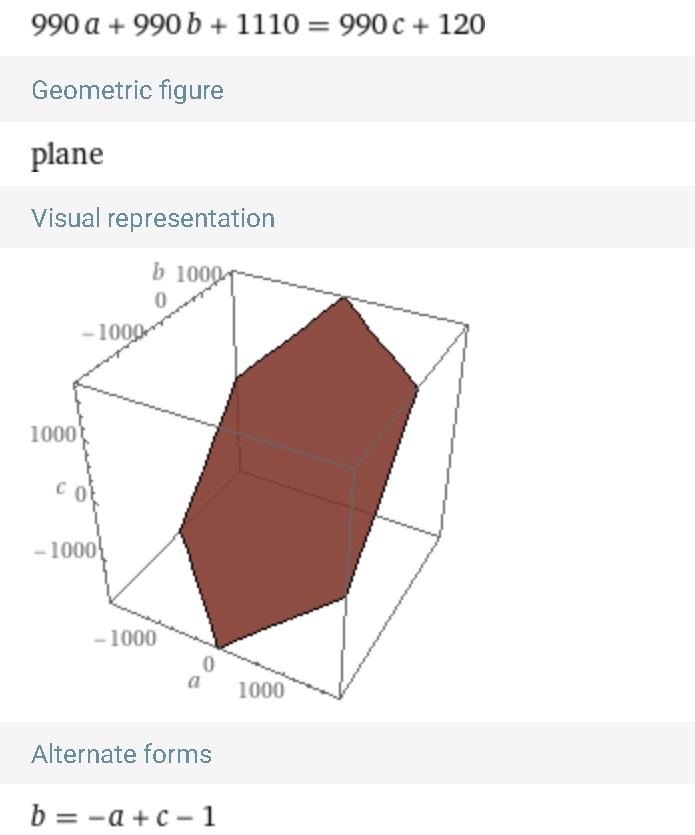Click the -1000 tick on the c axis

(x=63, y=551)
